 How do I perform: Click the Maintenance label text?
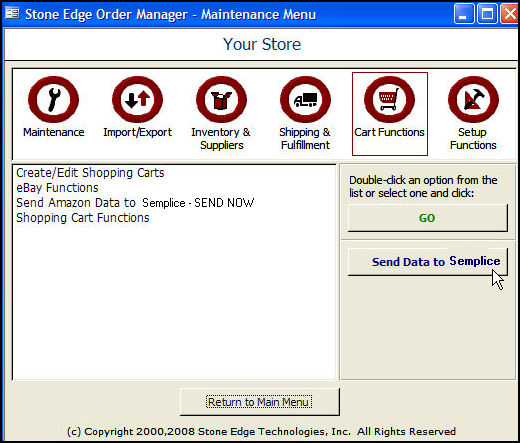(x=54, y=132)
